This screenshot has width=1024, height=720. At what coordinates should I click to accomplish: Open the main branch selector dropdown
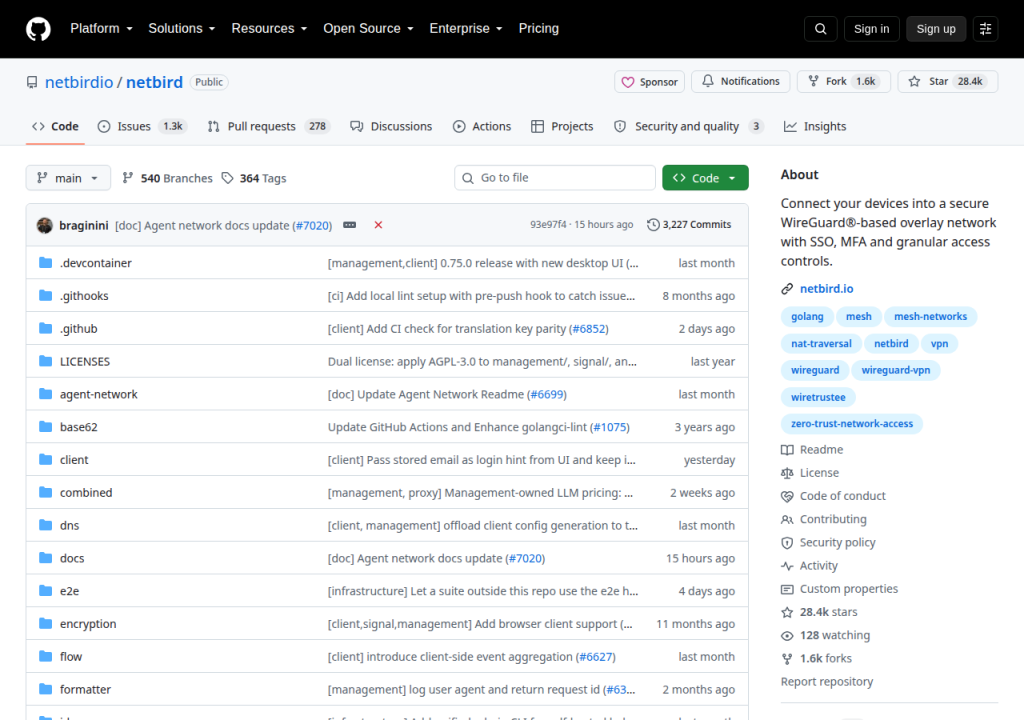(68, 178)
